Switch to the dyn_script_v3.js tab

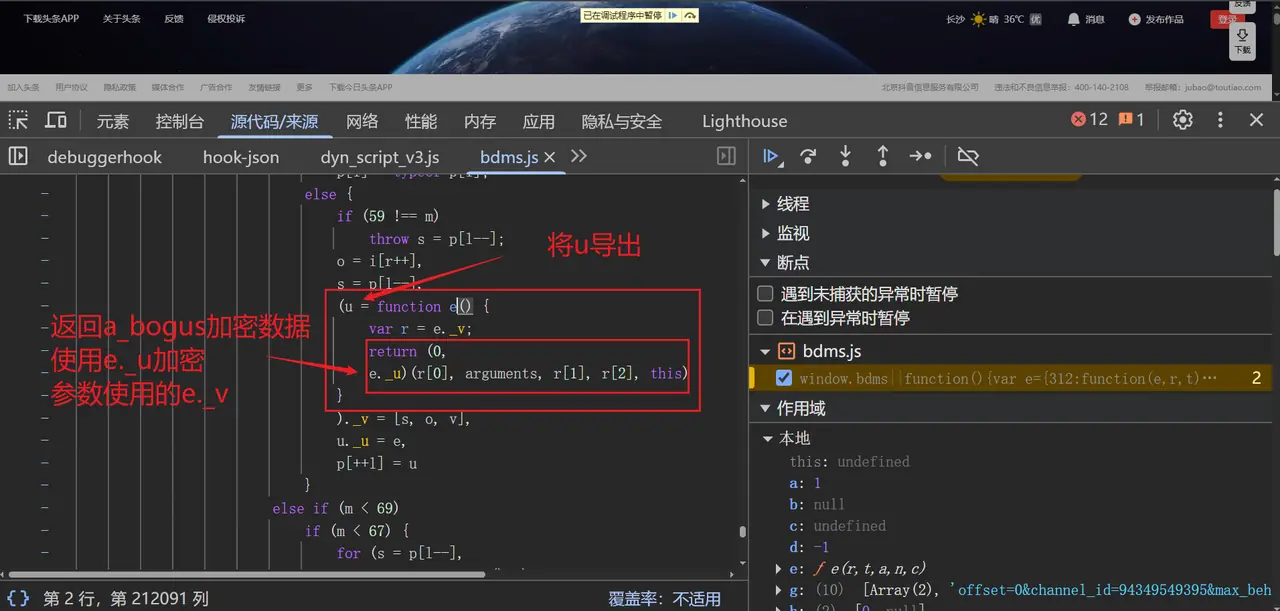coord(380,157)
